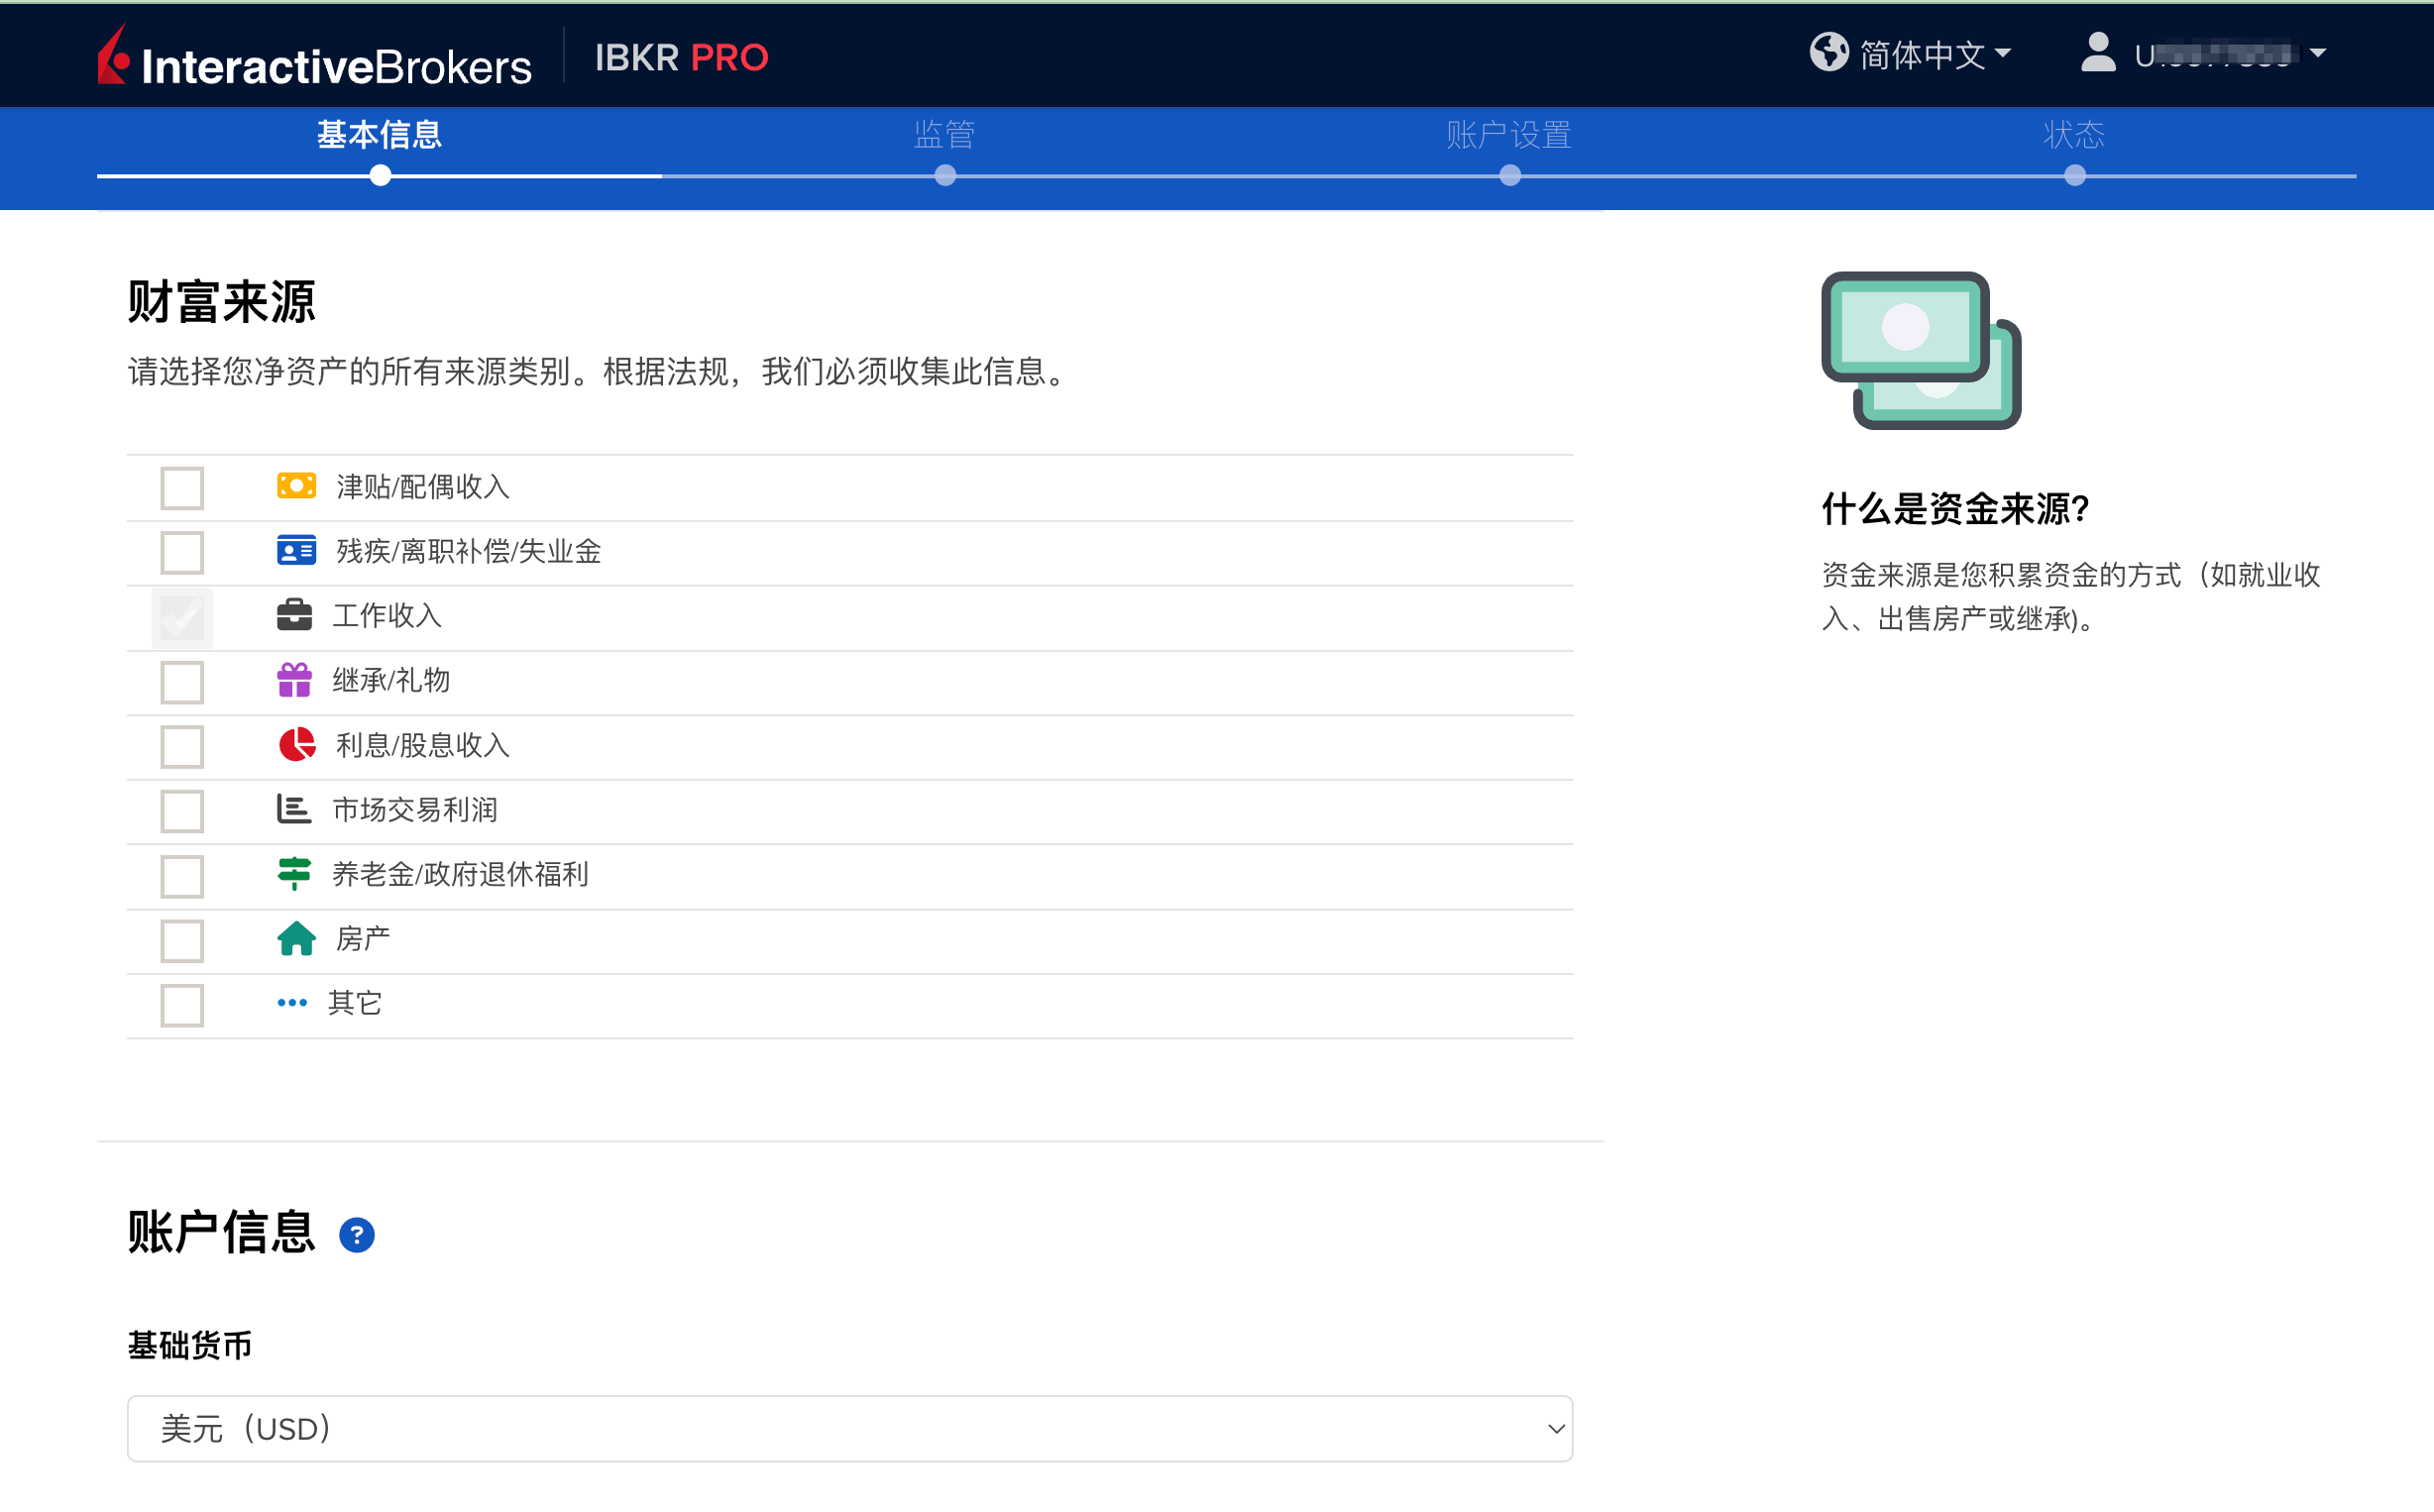Viewport: 2434px width, 1512px height.
Task: Select the gift icon for 继承/礼物
Action: [296, 680]
